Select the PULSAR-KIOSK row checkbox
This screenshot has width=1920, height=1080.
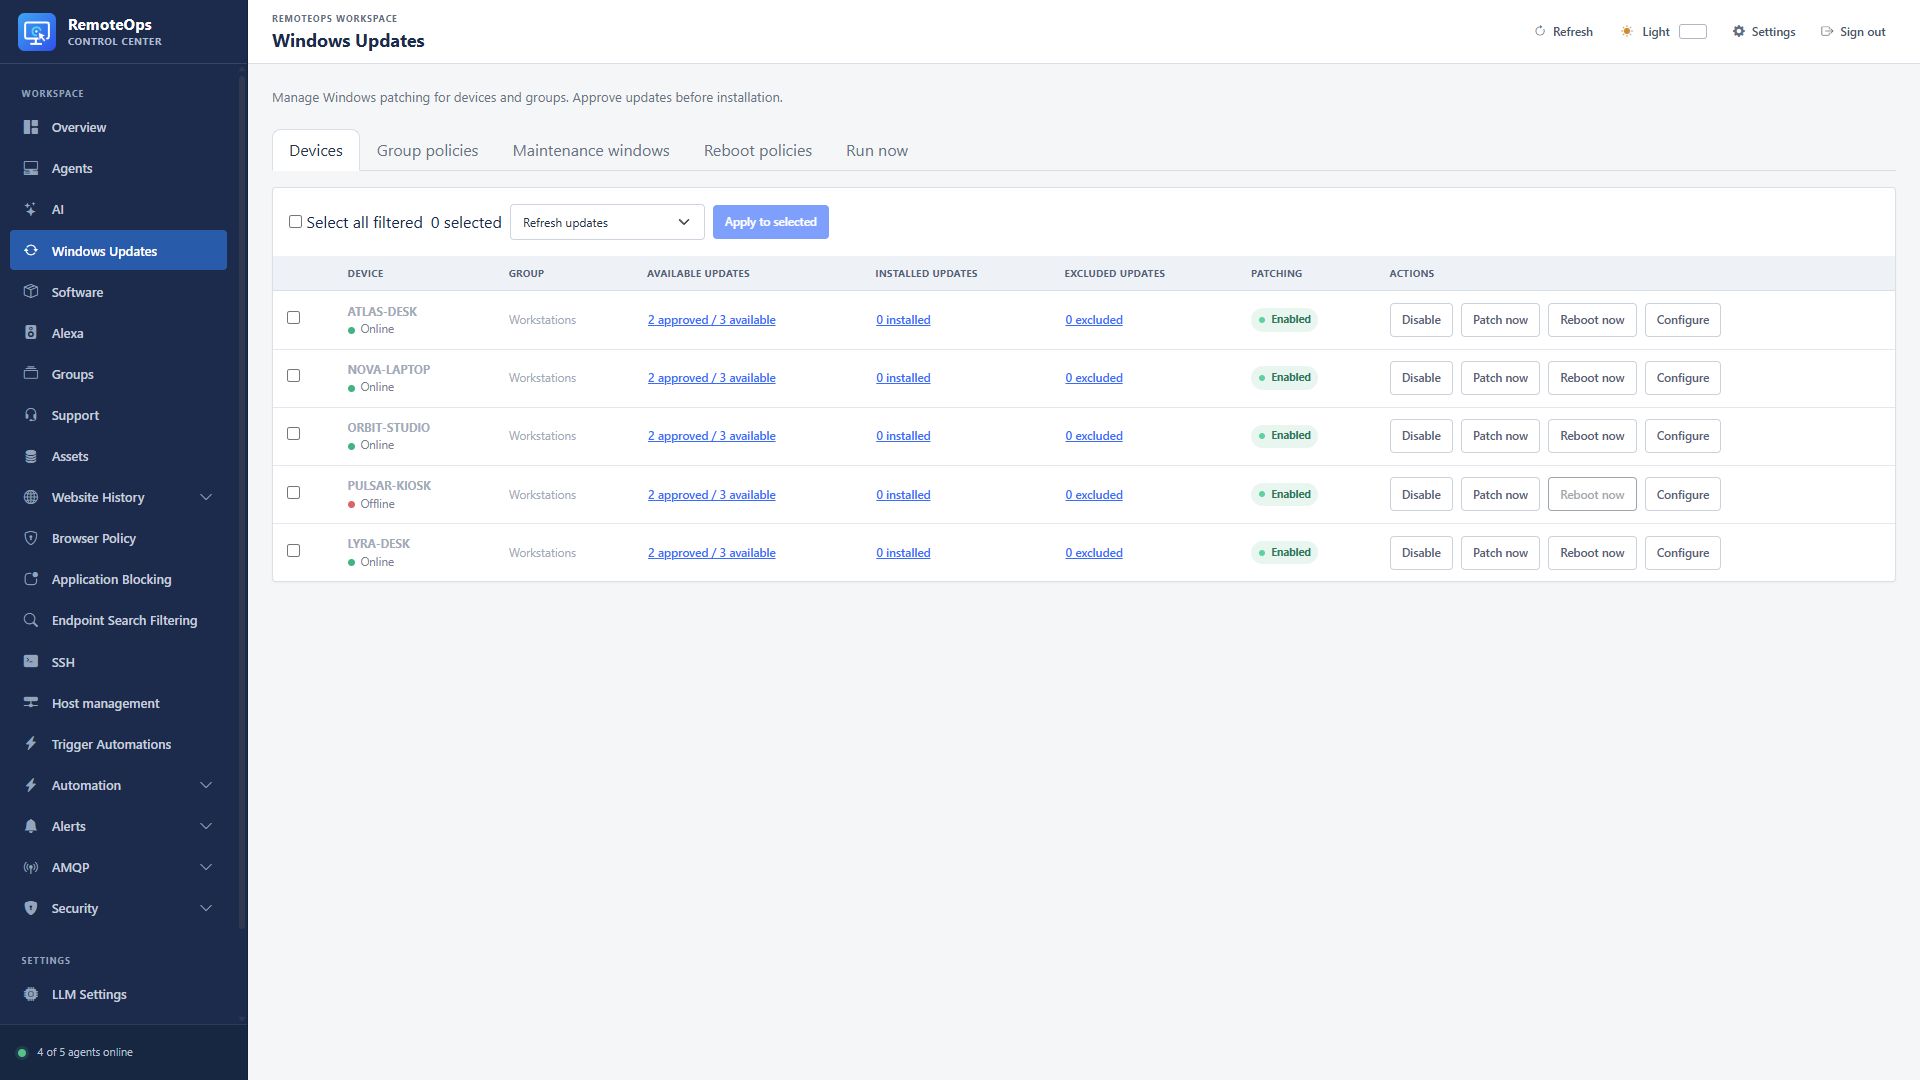(x=293, y=492)
